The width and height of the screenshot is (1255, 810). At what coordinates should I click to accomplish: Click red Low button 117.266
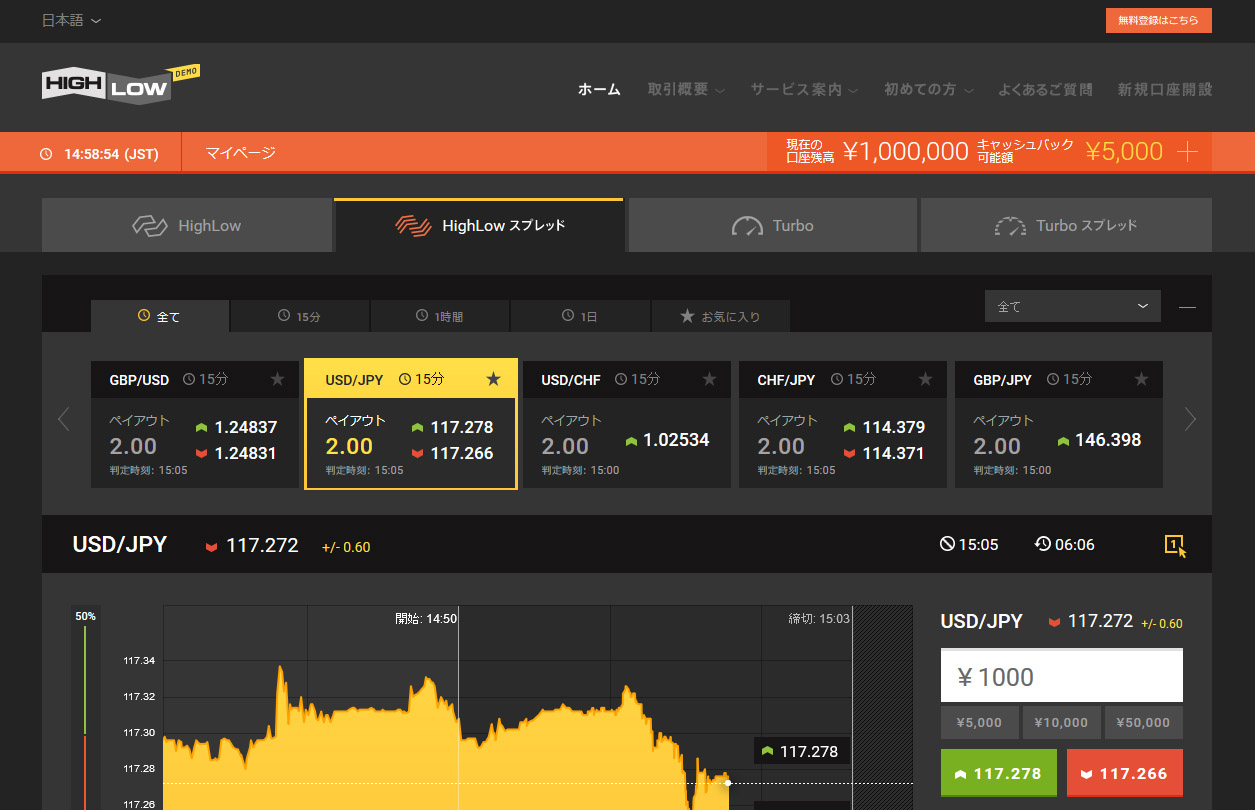[x=1125, y=773]
